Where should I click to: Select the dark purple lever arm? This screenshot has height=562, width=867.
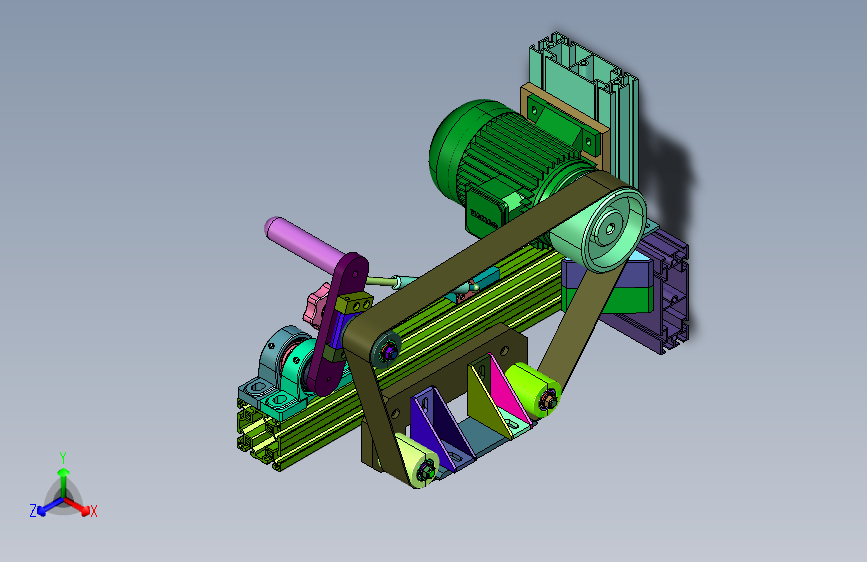point(337,324)
